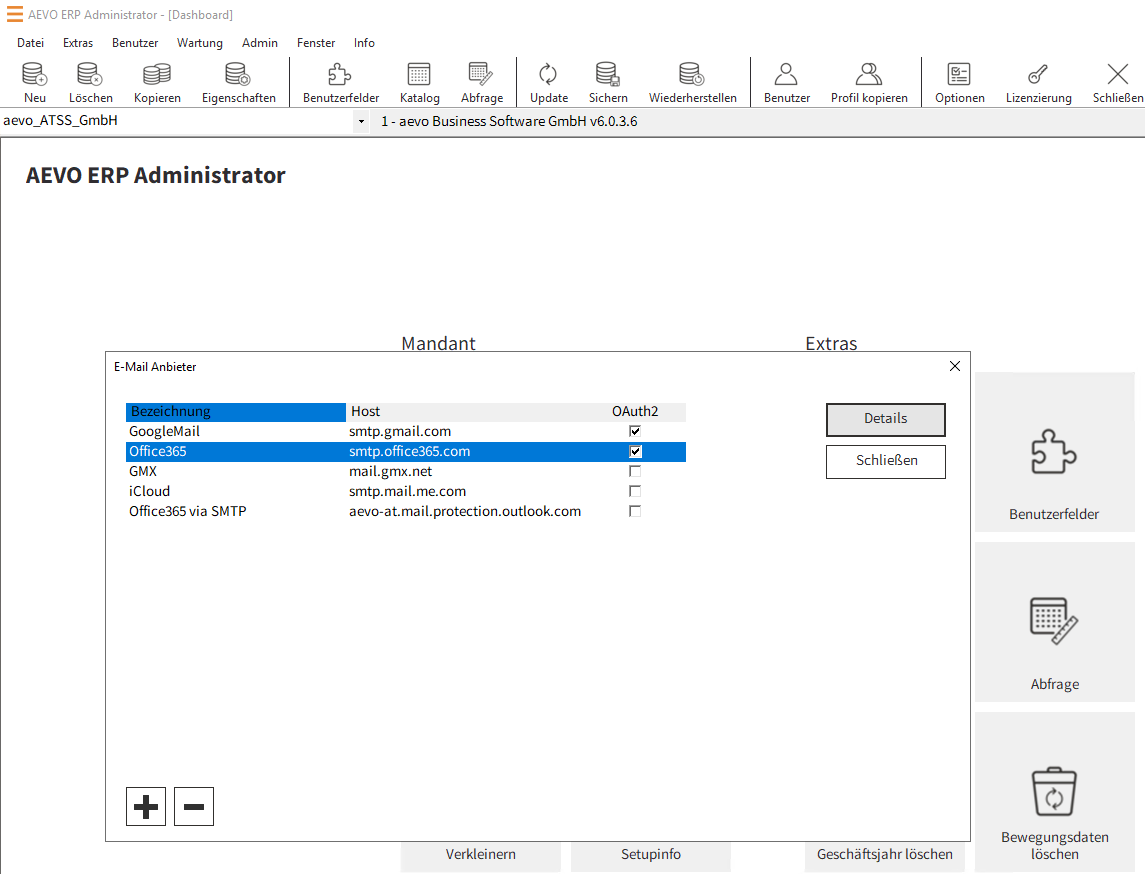Viewport: 1145px width, 874px height.
Task: Enable OAuth2 for GMX
Action: click(x=635, y=471)
